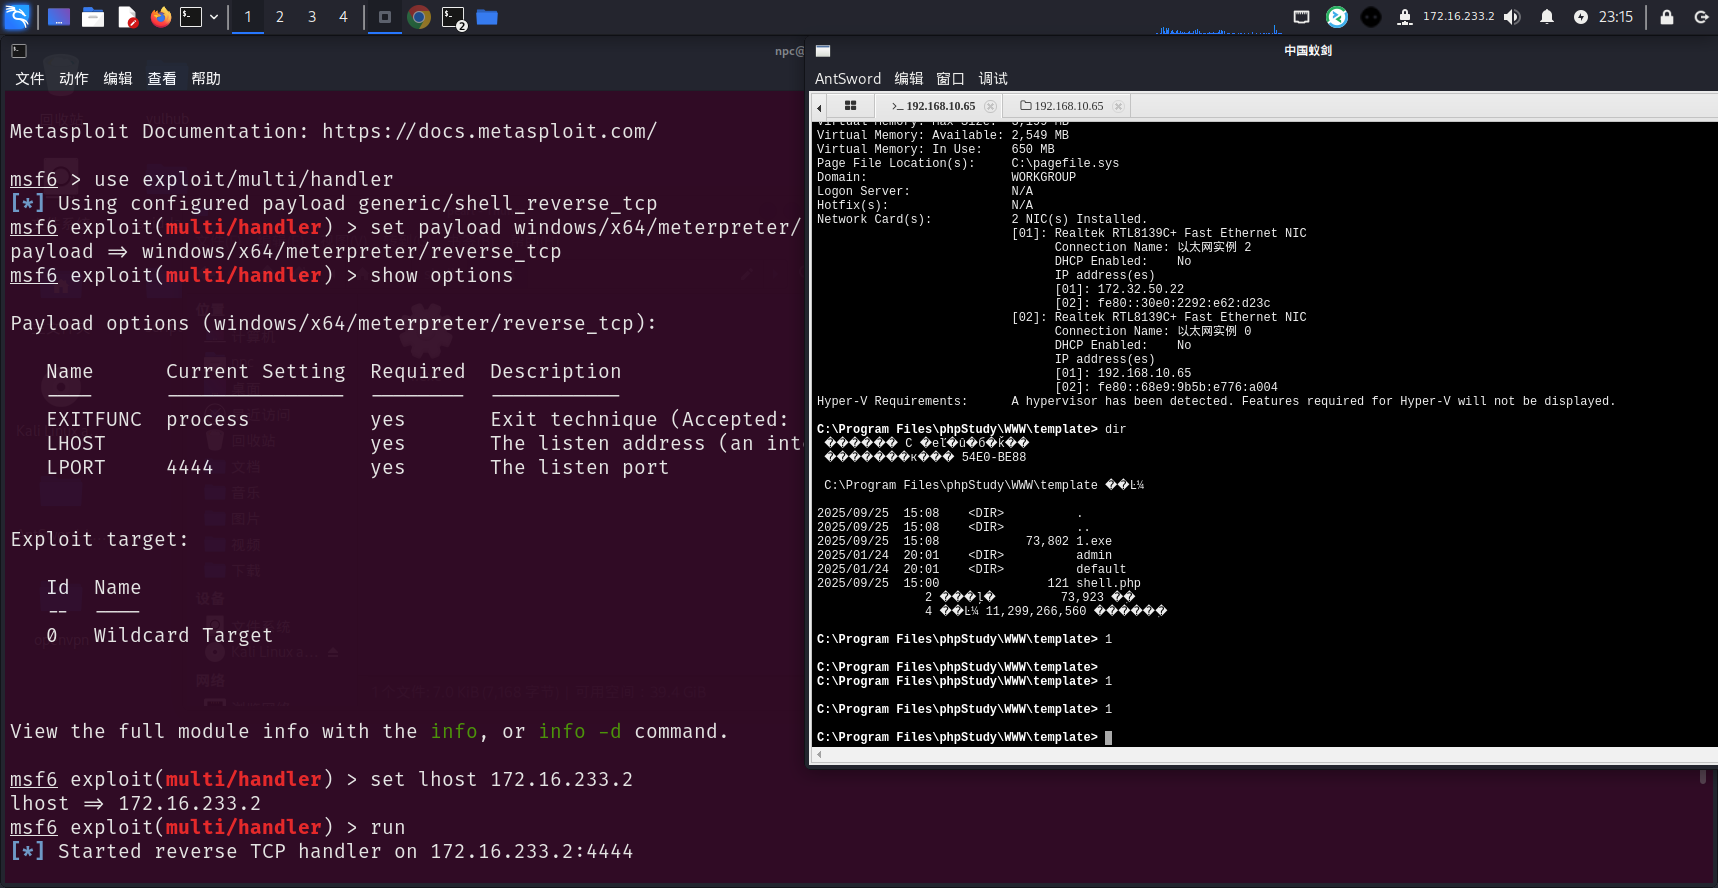Open the 帮助 menu in the terminal
This screenshot has height=888, width=1718.
coord(205,79)
